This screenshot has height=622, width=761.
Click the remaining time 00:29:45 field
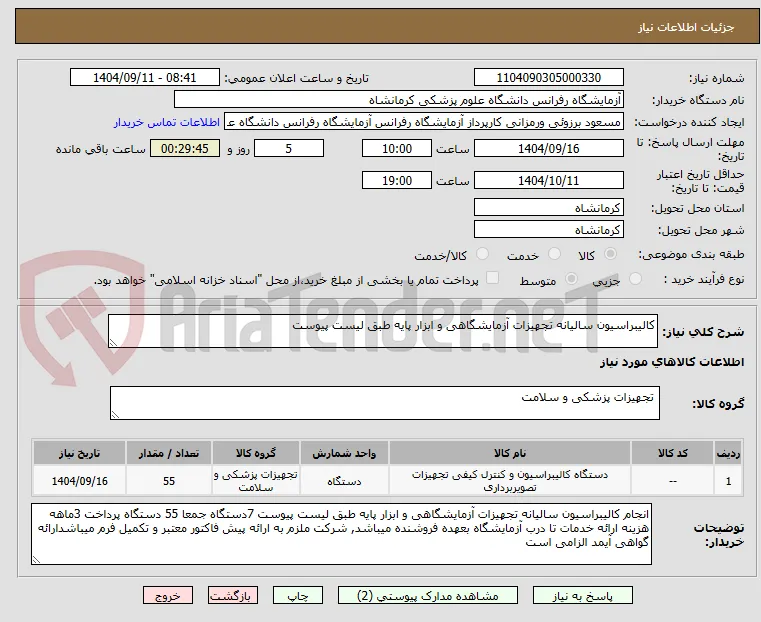[184, 148]
